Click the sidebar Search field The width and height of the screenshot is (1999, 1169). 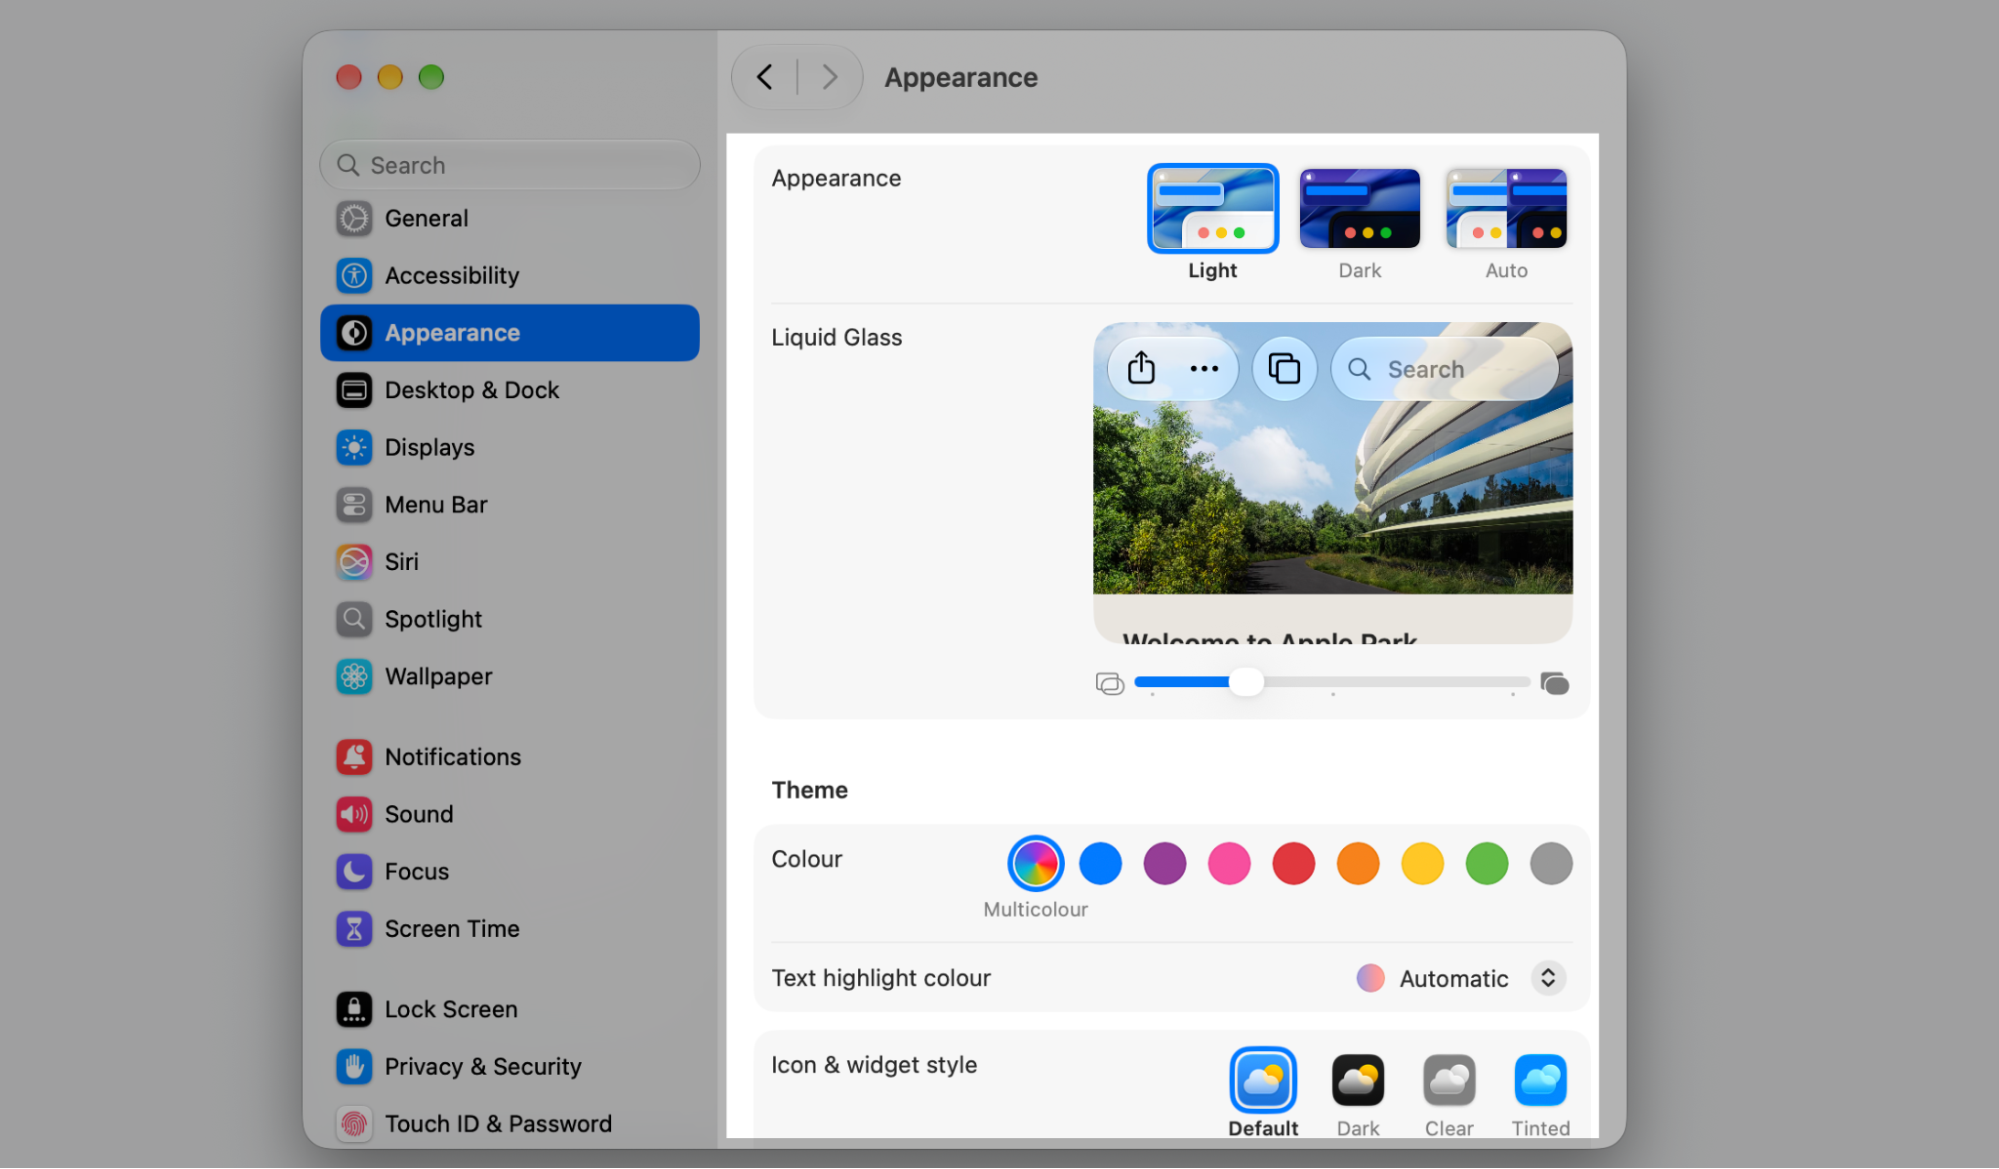point(509,165)
